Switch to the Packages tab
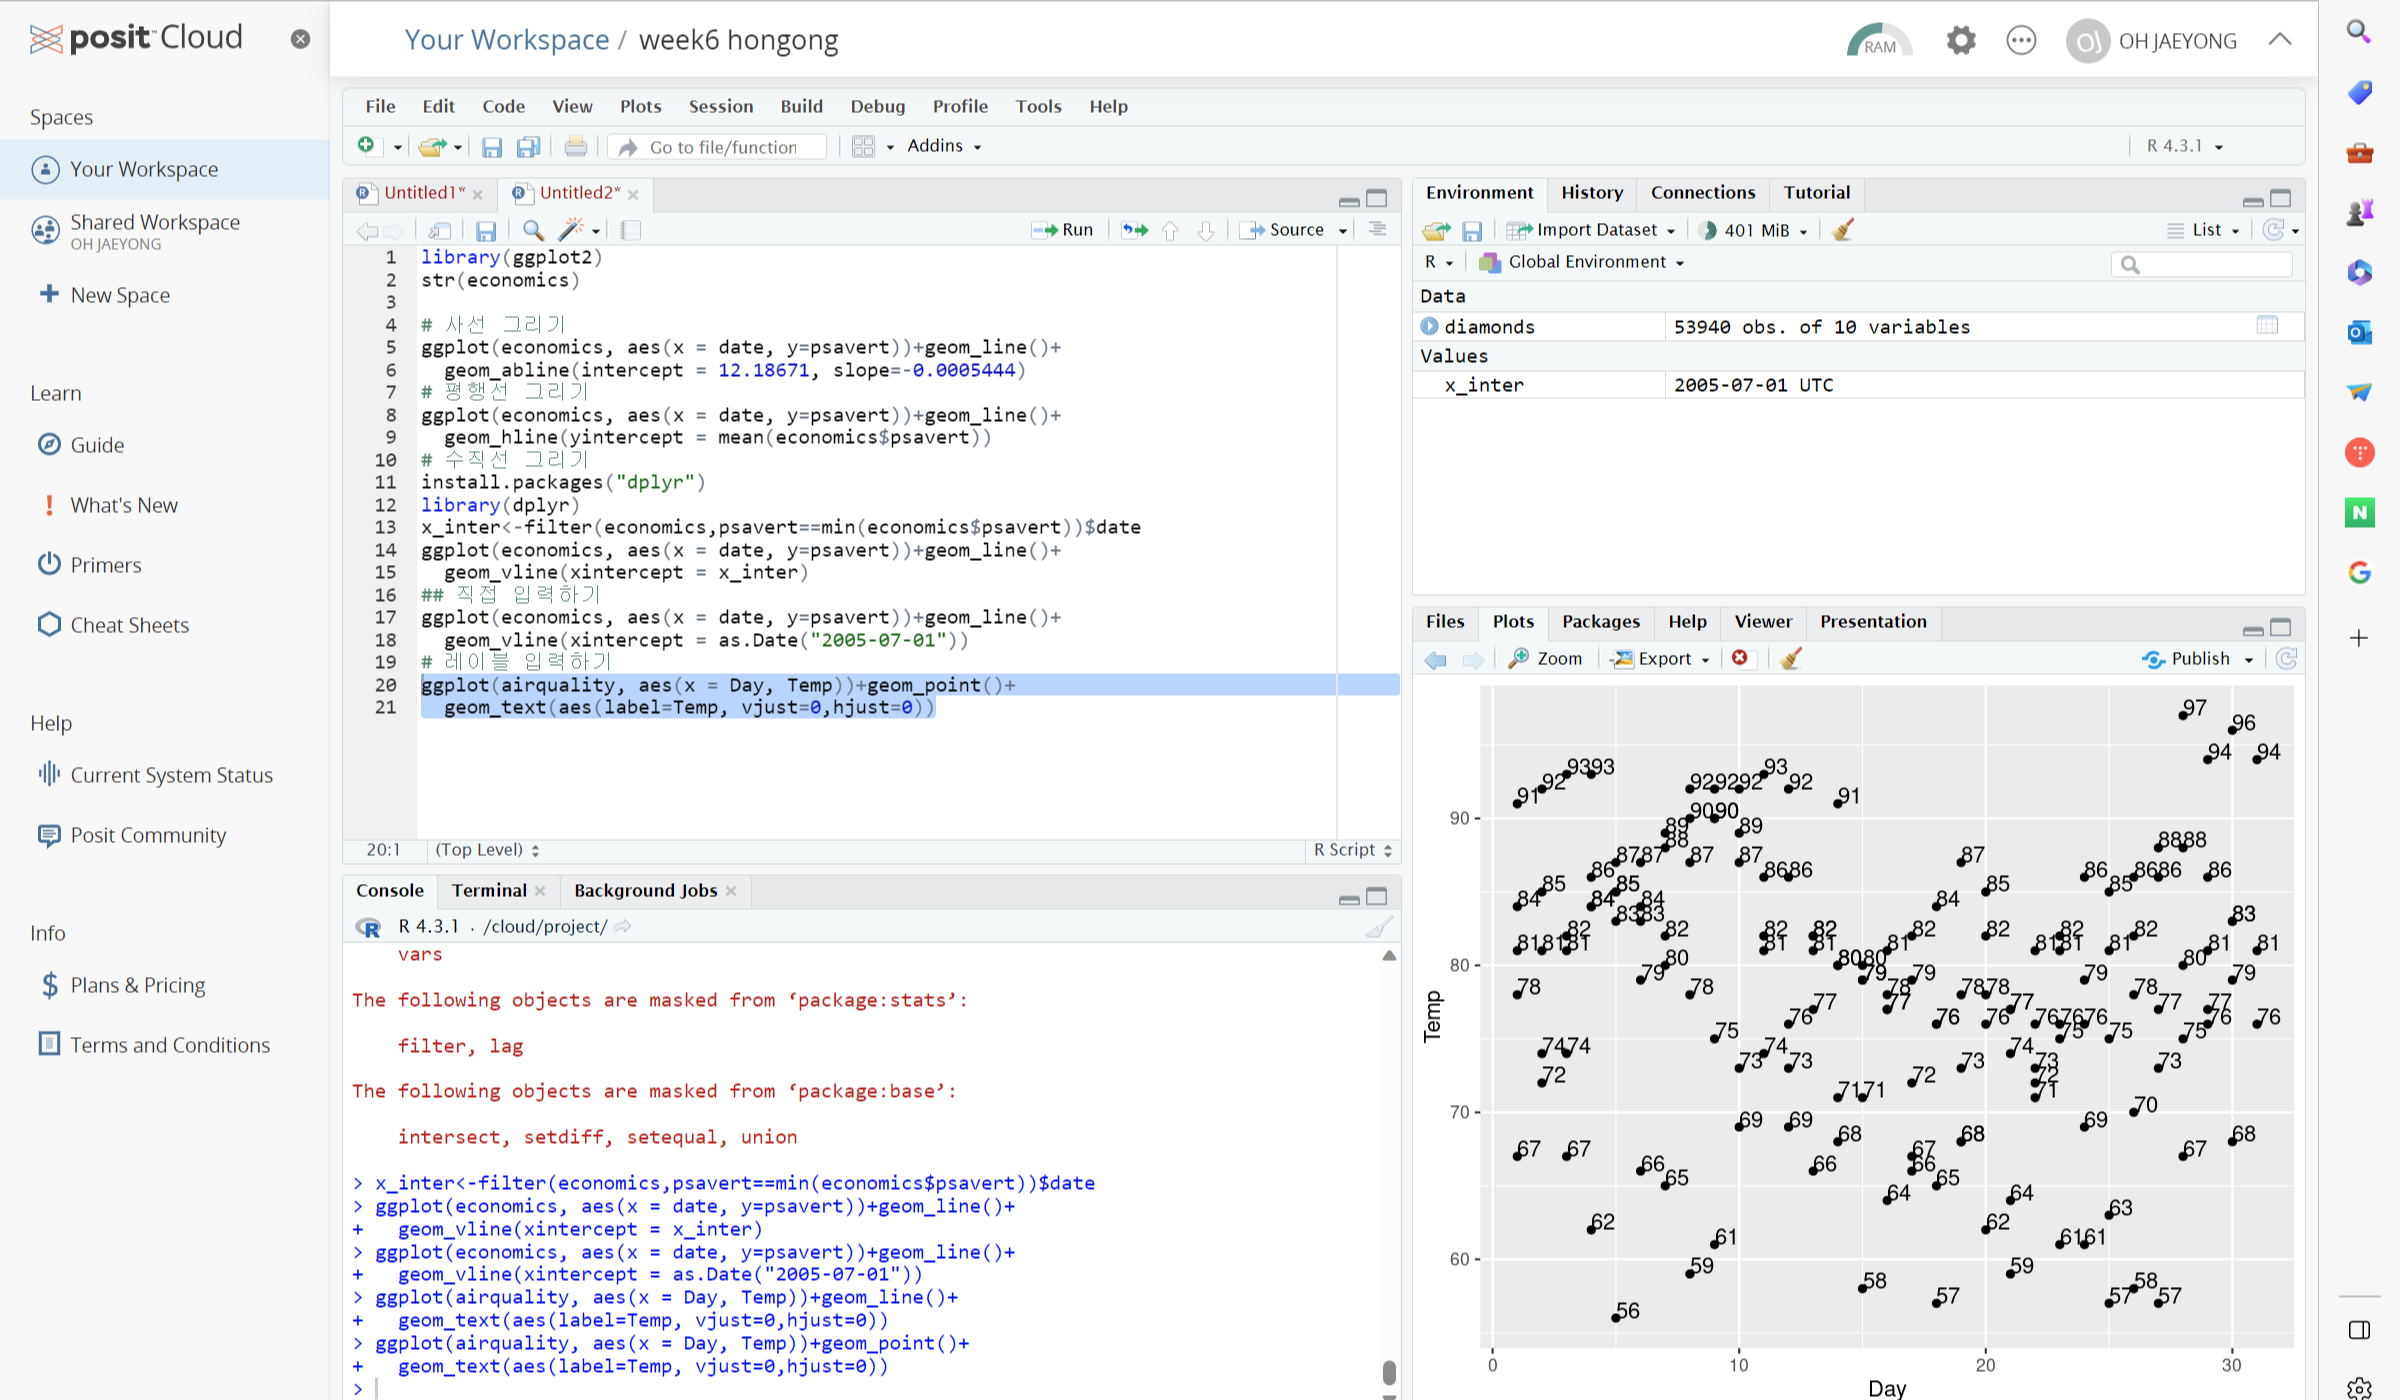The width and height of the screenshot is (2400, 1400). 1600,621
